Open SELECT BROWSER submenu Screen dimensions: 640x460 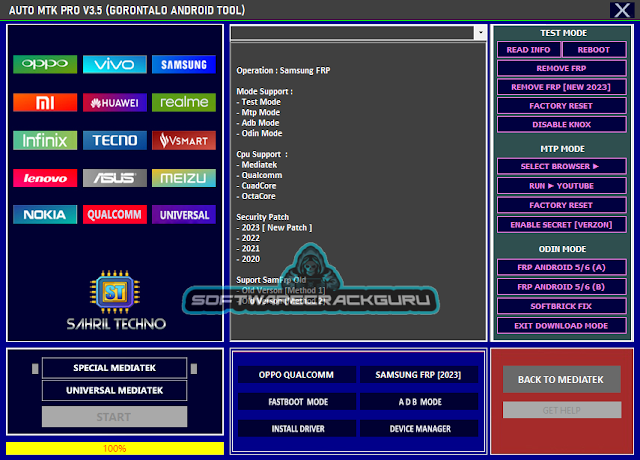562,166
